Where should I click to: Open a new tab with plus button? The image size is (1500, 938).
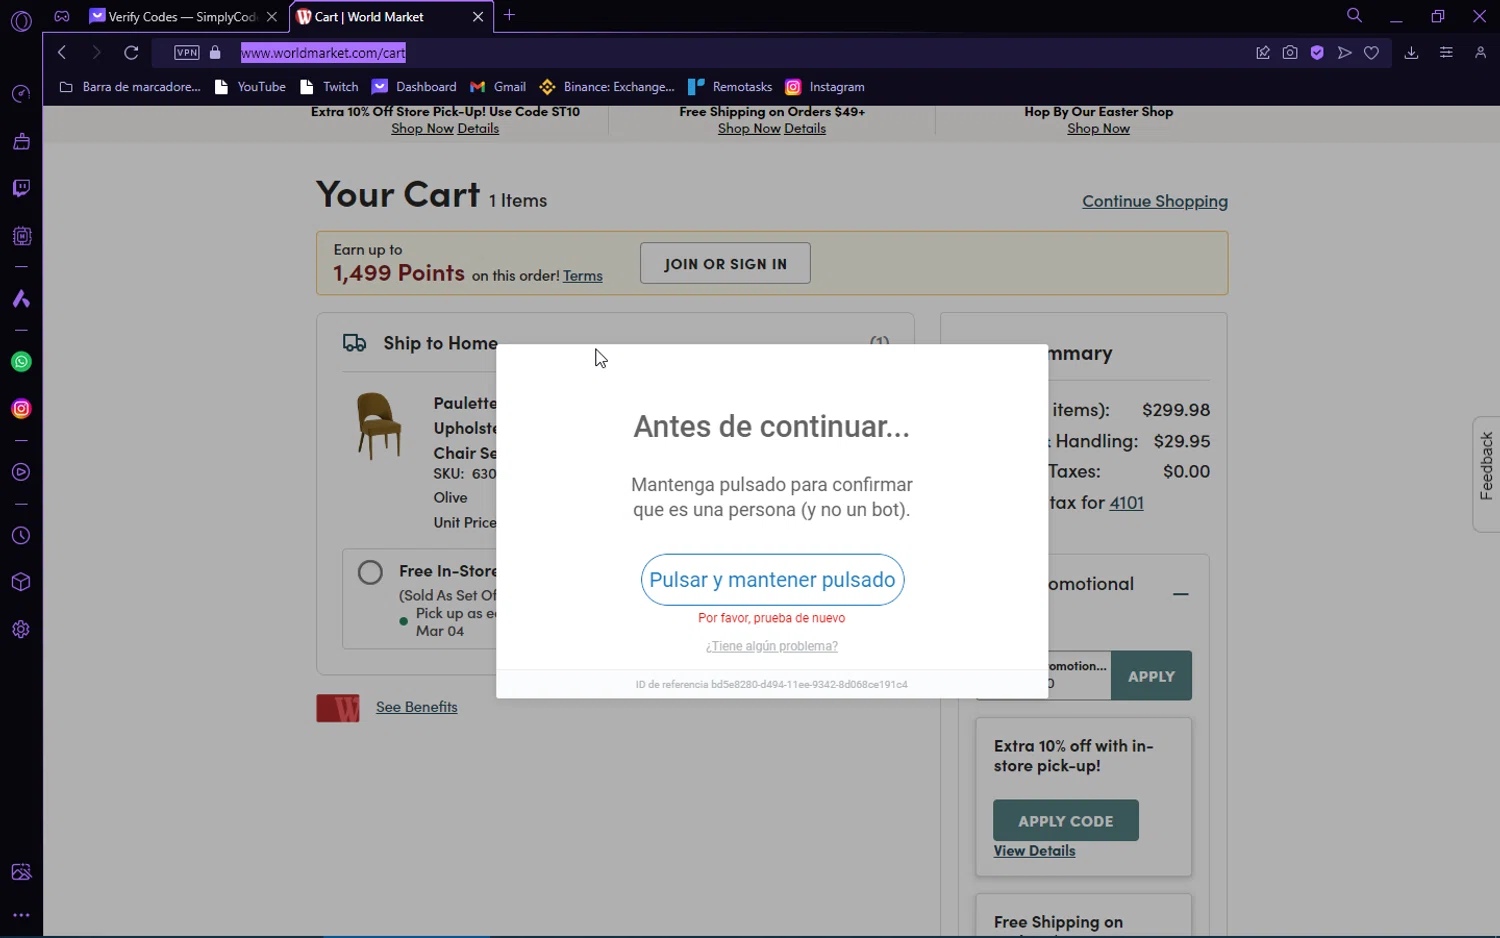(510, 15)
